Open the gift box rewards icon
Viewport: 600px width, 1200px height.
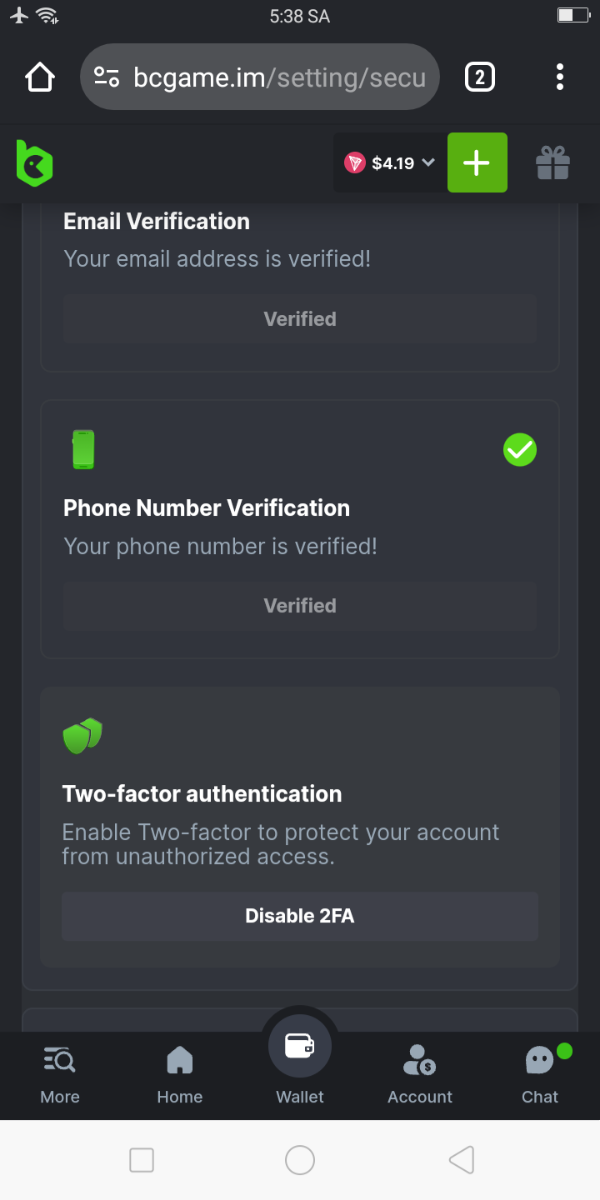552,162
